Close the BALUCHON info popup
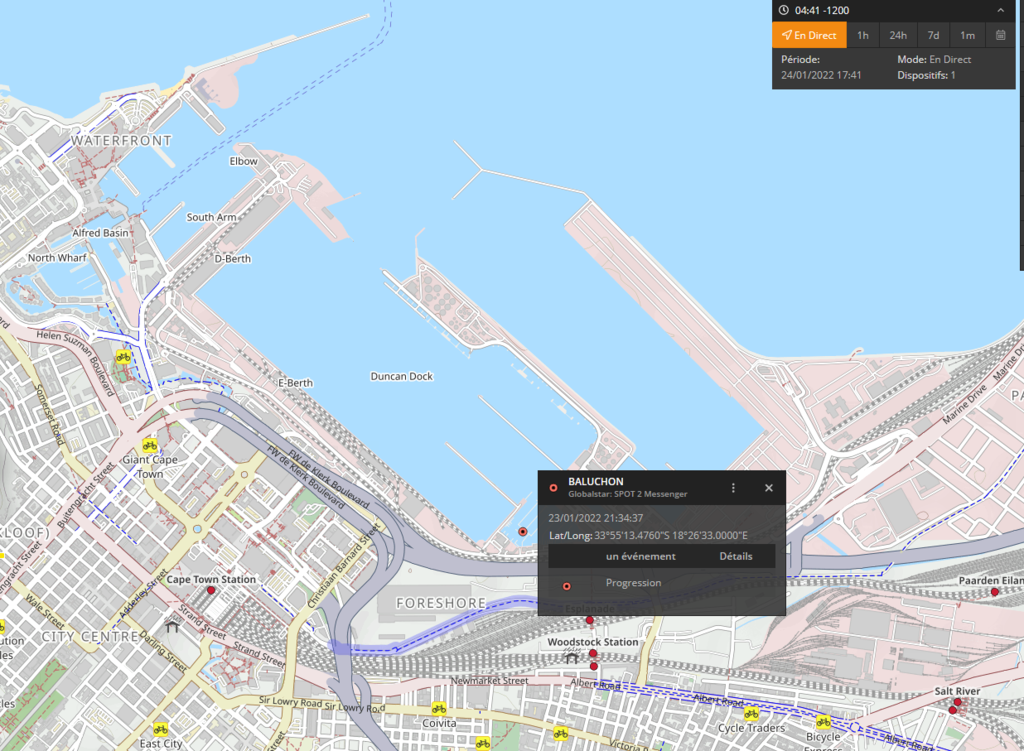The width and height of the screenshot is (1024, 751). (769, 488)
